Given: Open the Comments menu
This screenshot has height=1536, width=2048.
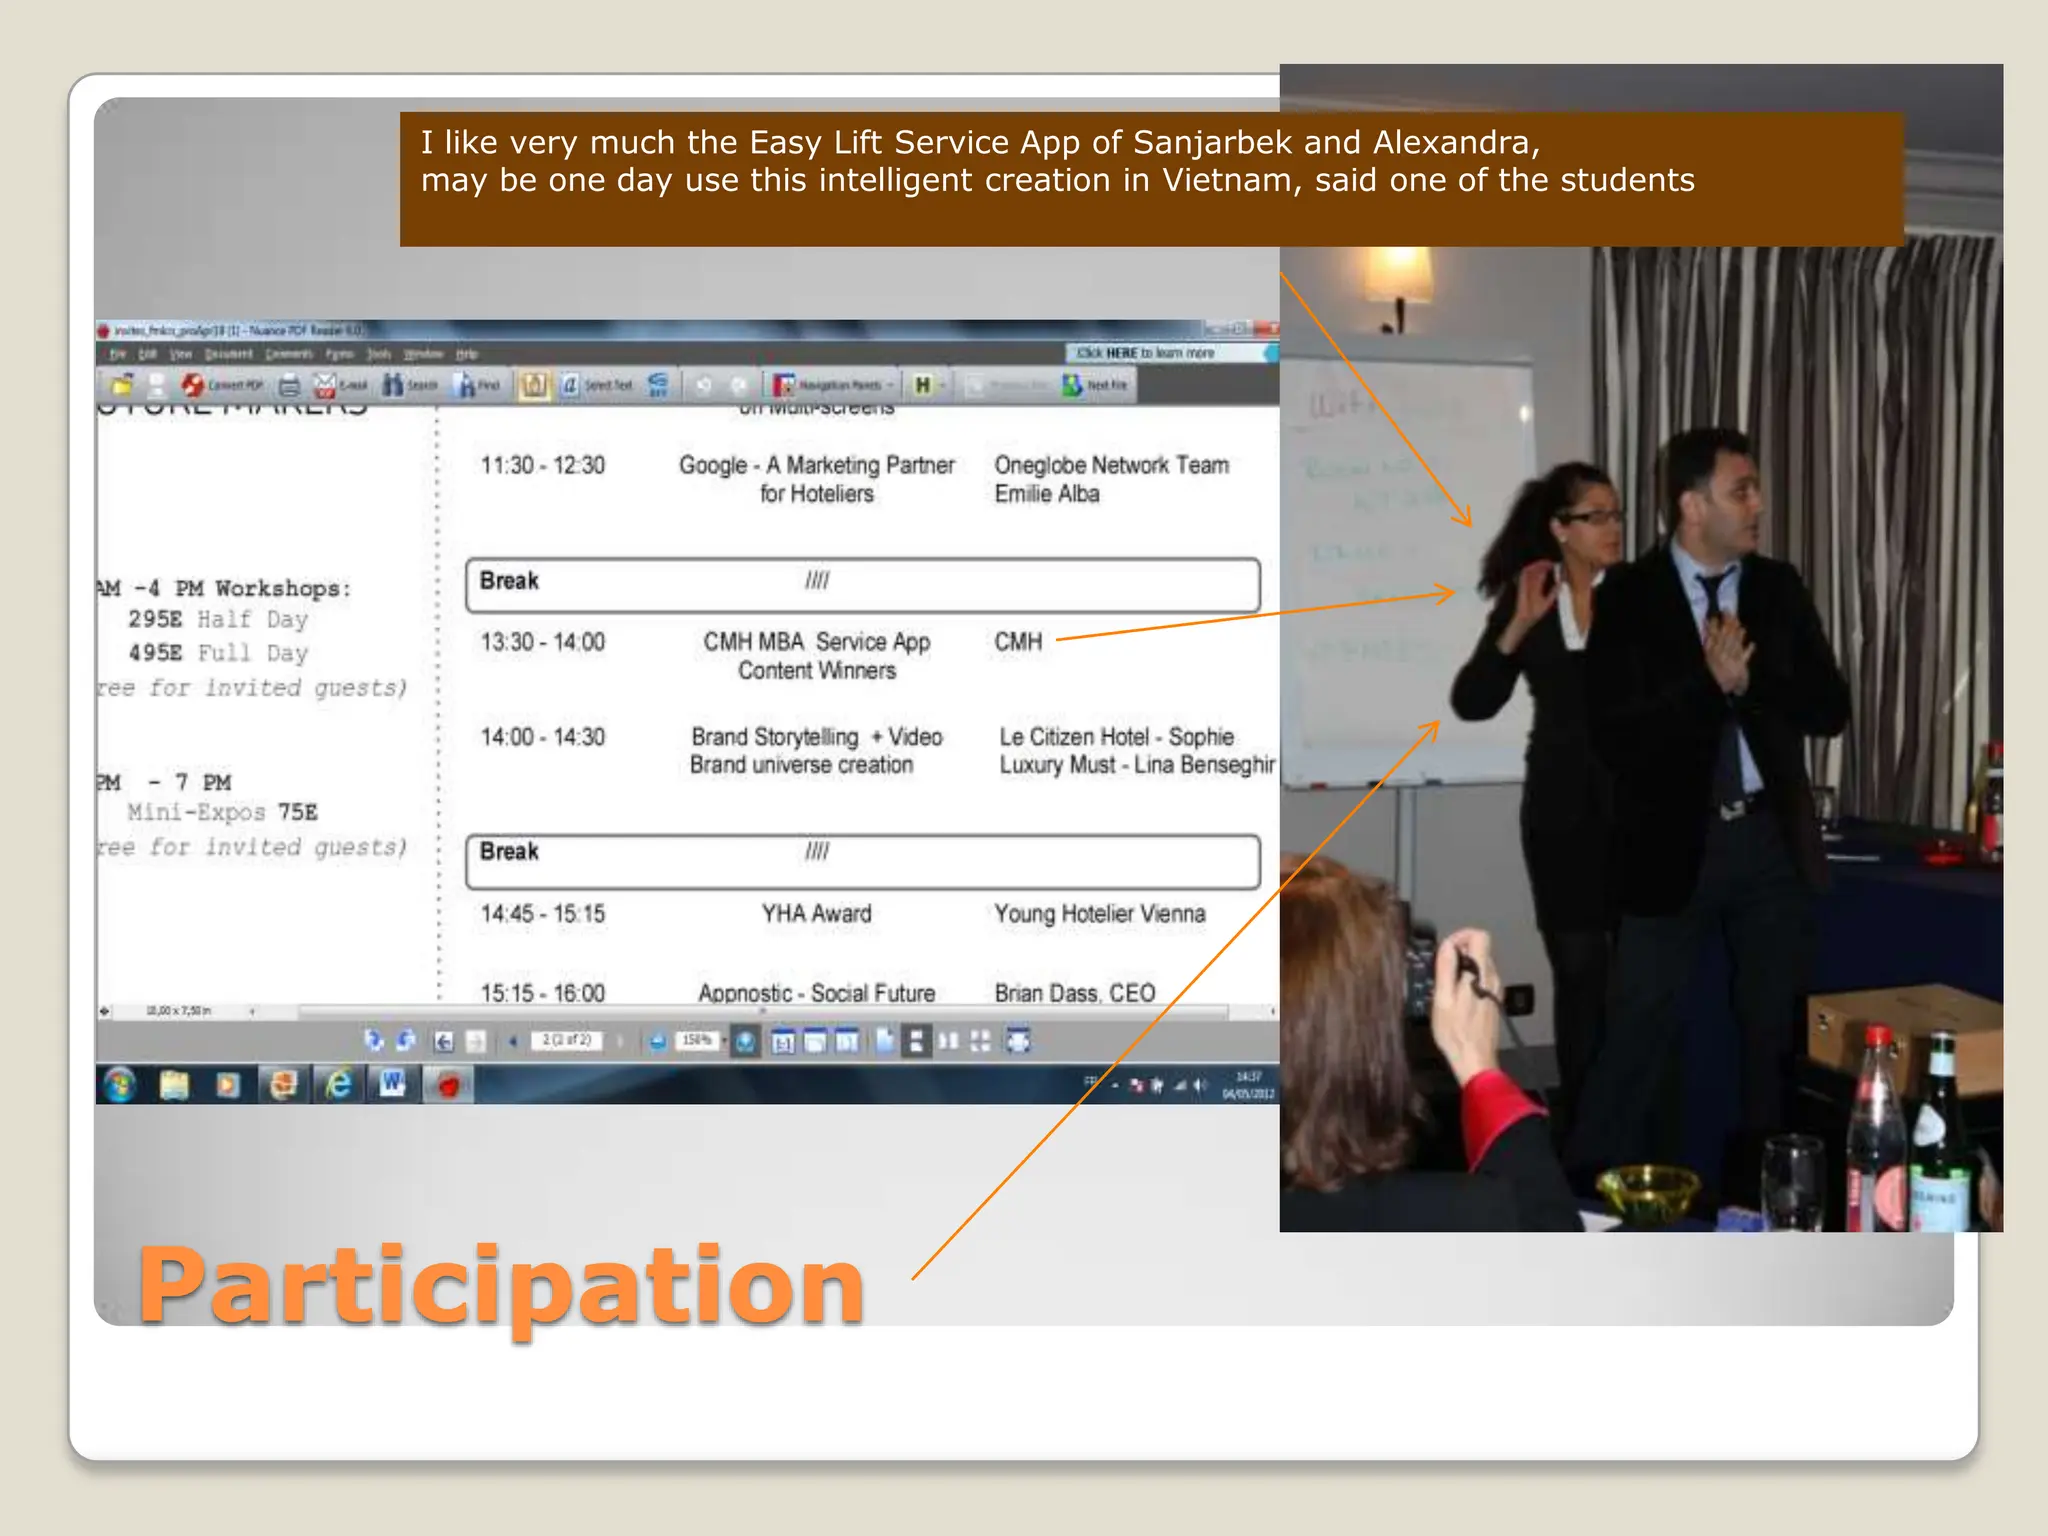Looking at the screenshot, I should 289,354.
